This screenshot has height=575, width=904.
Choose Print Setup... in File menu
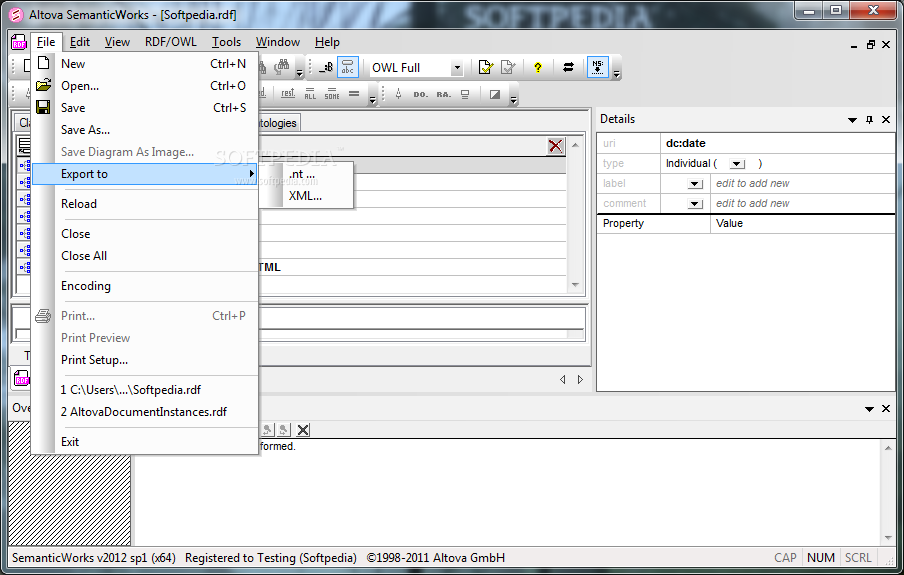point(144,359)
